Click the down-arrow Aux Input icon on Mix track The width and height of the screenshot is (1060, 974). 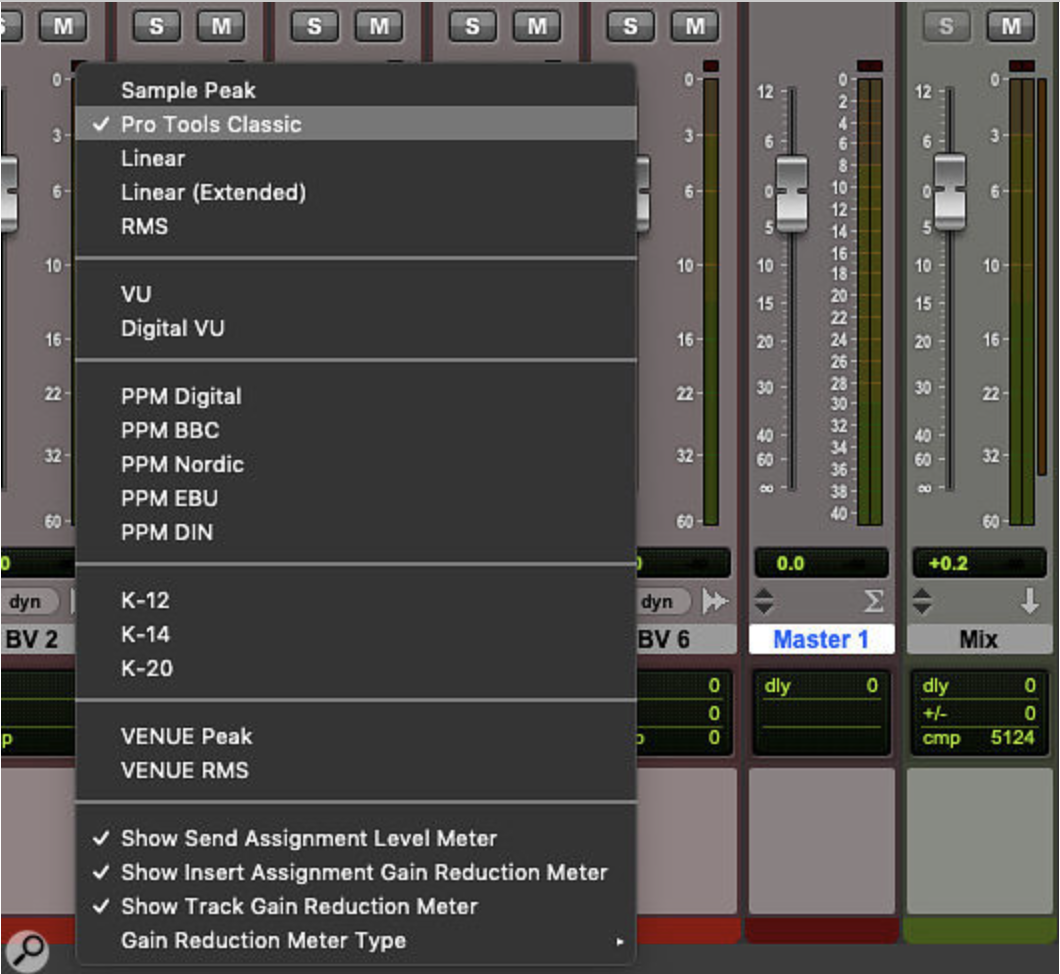click(x=1030, y=600)
